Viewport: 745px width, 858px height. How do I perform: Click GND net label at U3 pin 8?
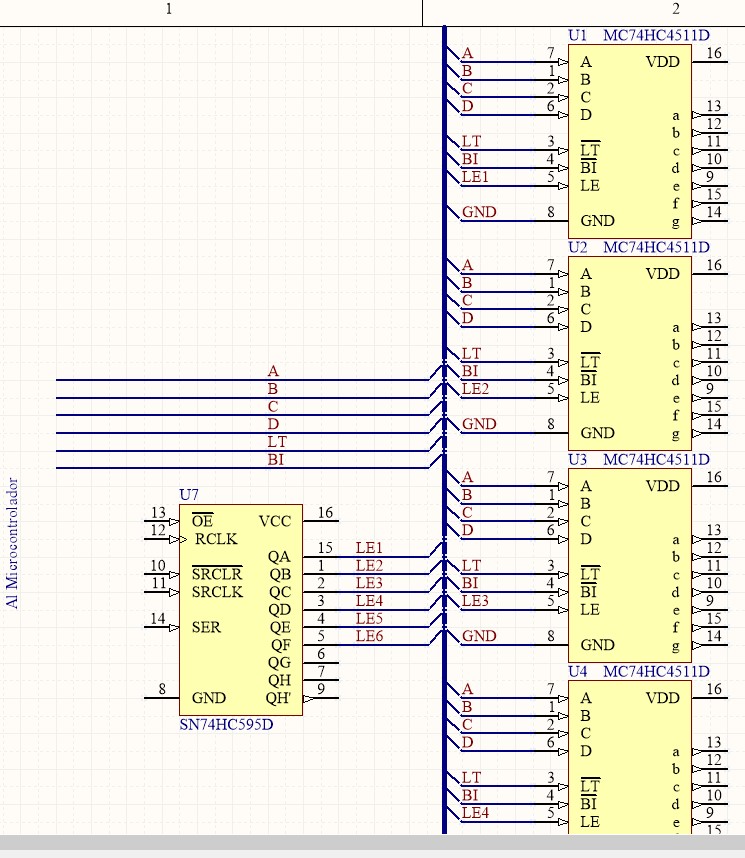pyautogui.click(x=479, y=636)
